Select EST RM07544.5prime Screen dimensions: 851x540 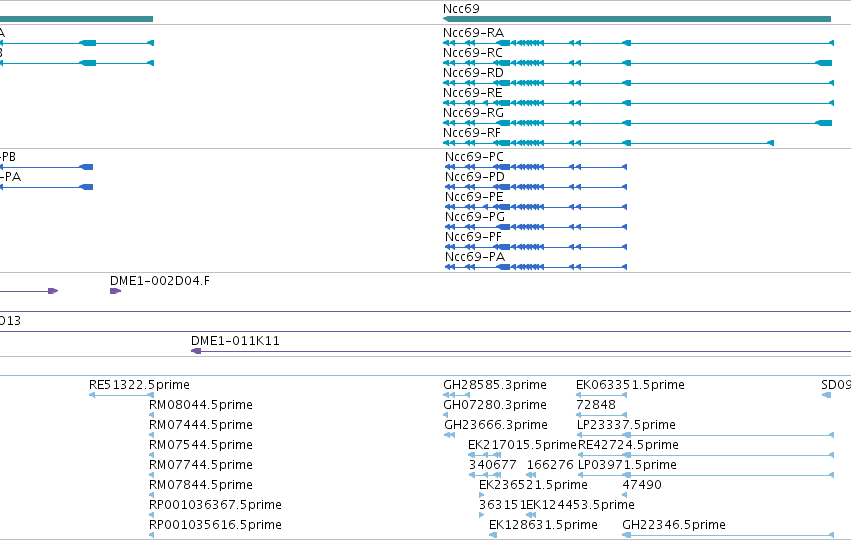point(201,445)
